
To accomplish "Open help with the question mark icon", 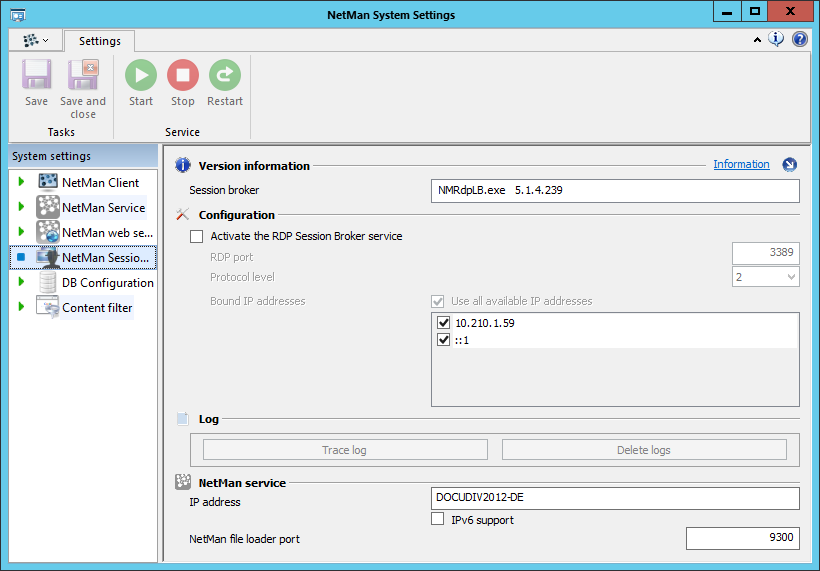I will coord(800,39).
